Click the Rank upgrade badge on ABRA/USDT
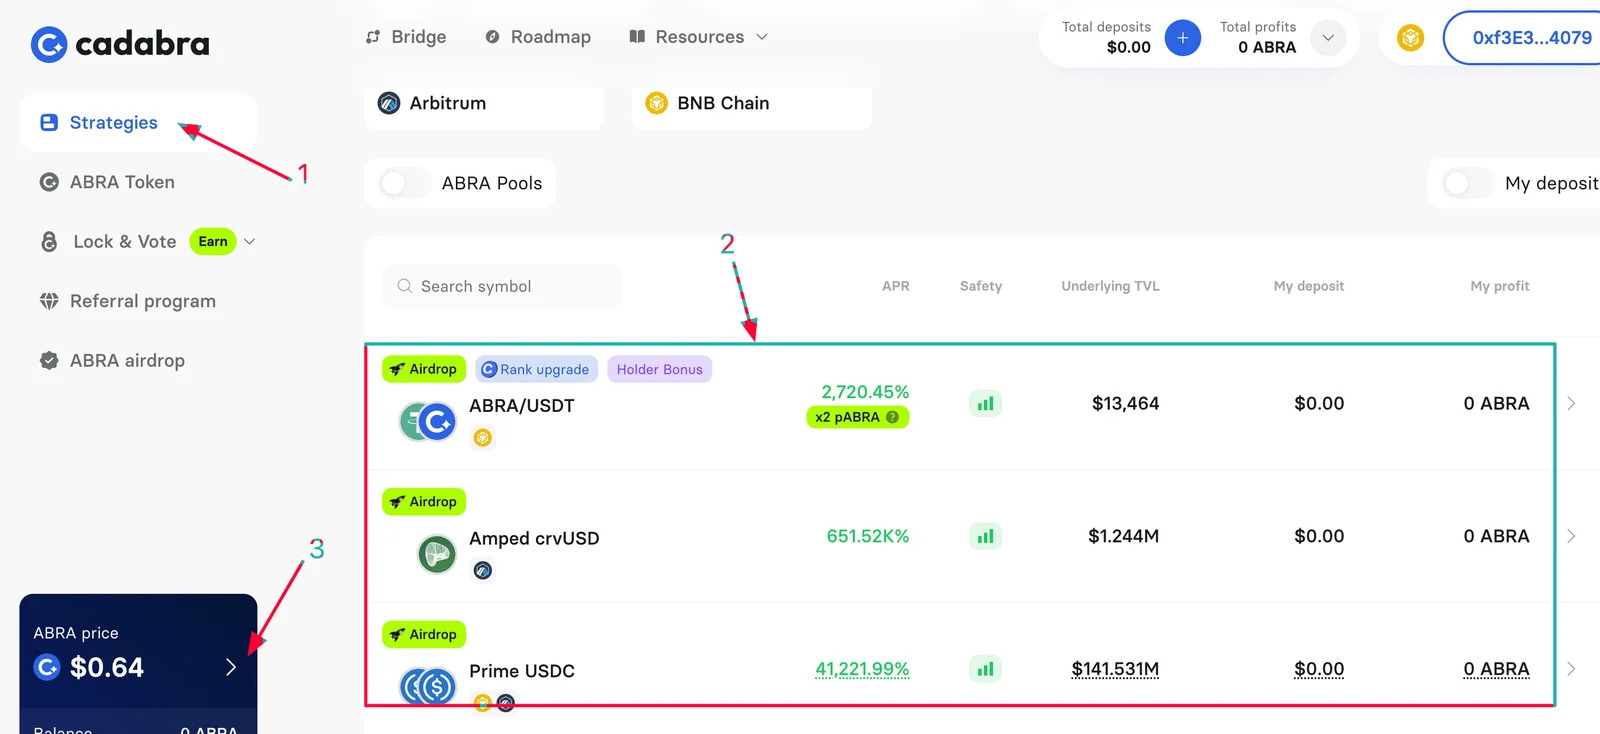Screen dimensions: 1600x734 [x=536, y=369]
